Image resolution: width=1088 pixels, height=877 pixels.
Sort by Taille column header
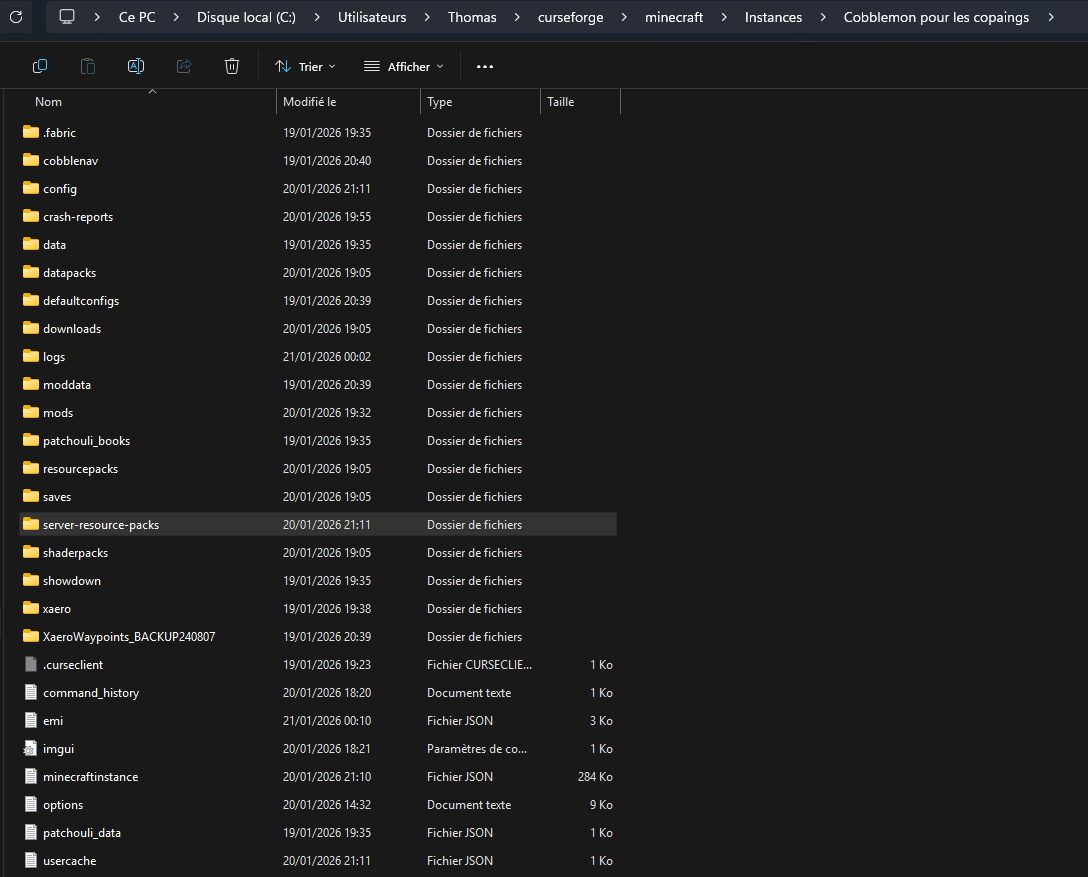[560, 102]
